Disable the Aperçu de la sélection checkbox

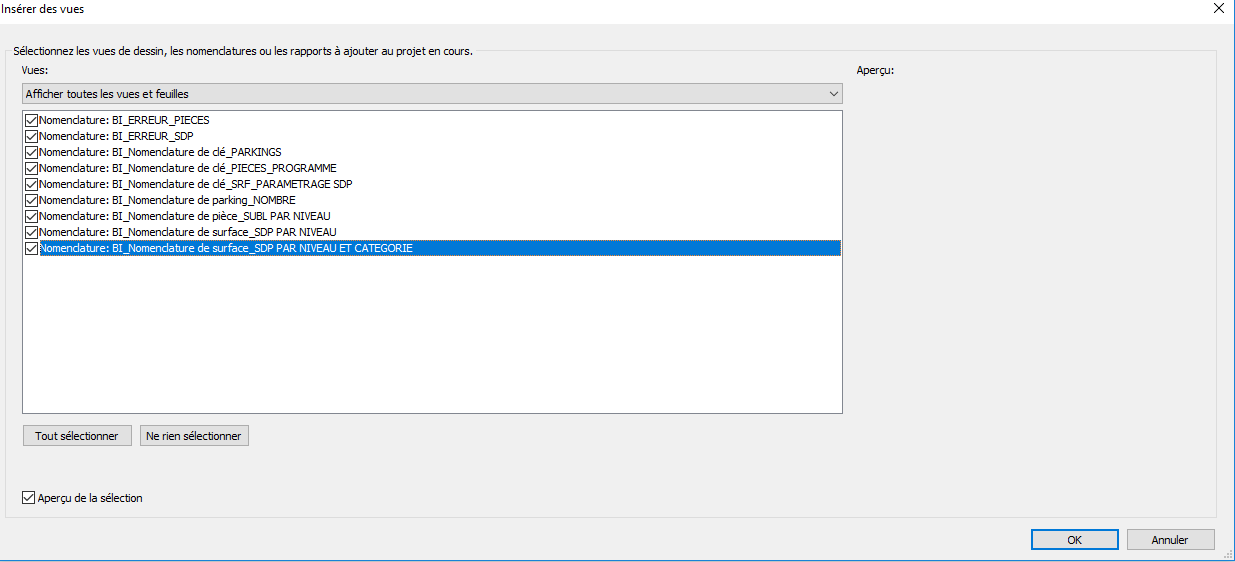[x=28, y=498]
